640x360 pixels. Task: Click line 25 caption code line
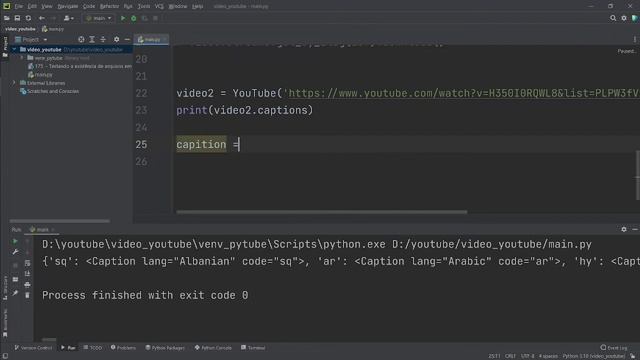pos(208,144)
